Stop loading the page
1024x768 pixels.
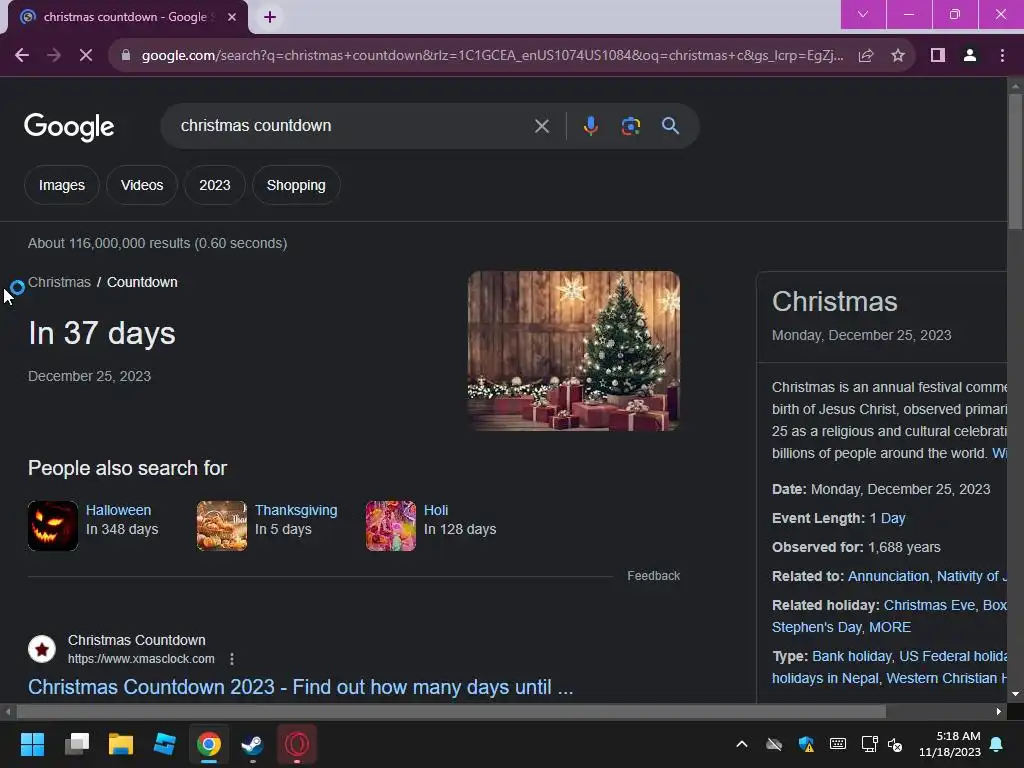click(86, 56)
